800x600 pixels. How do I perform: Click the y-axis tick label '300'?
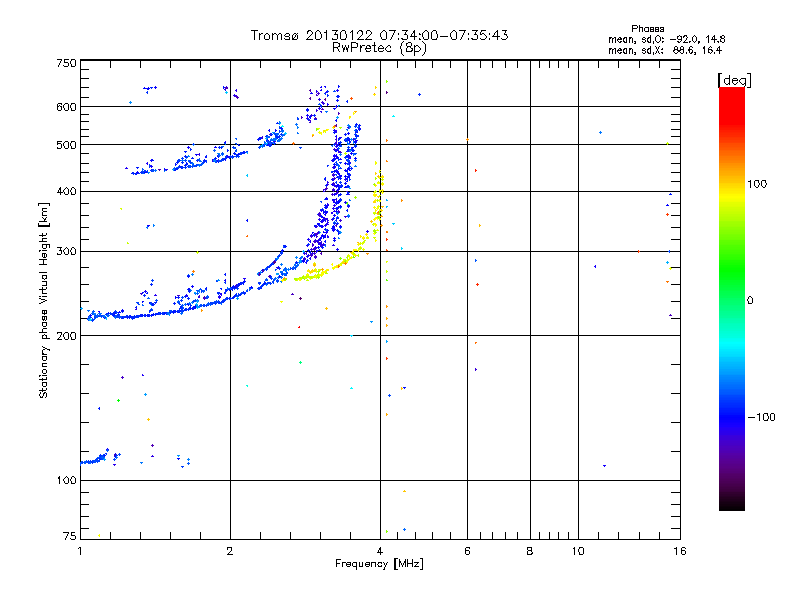coord(66,251)
